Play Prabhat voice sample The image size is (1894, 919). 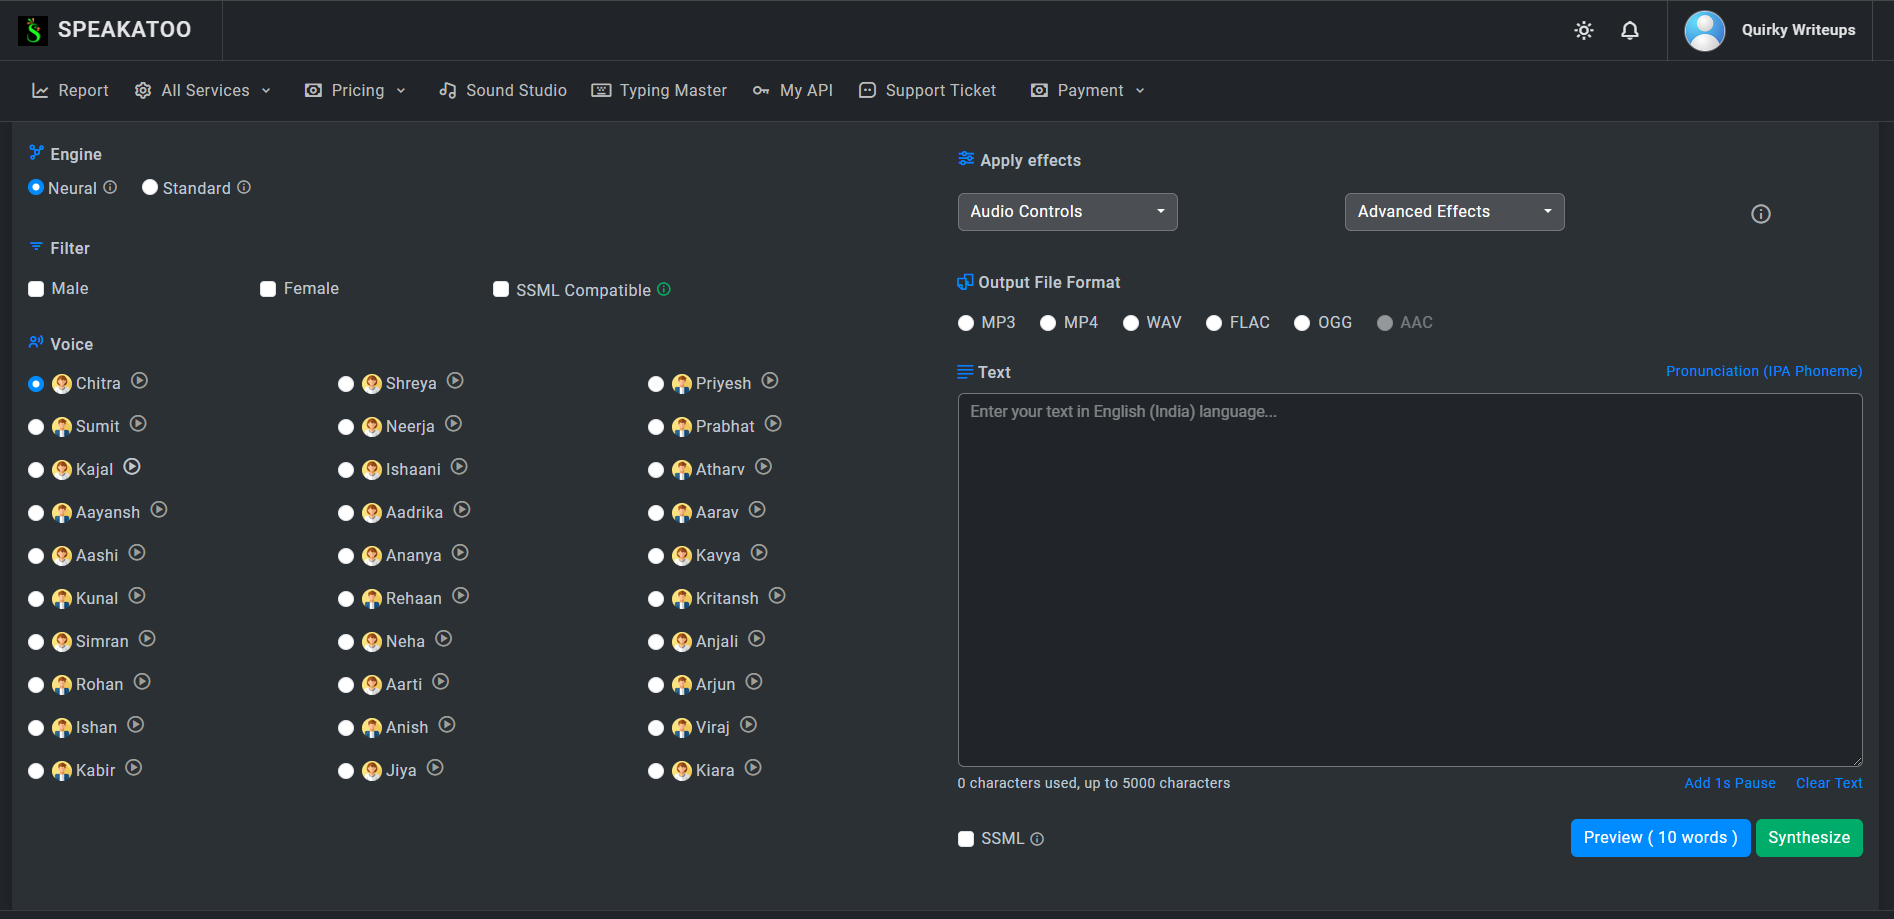coord(773,424)
